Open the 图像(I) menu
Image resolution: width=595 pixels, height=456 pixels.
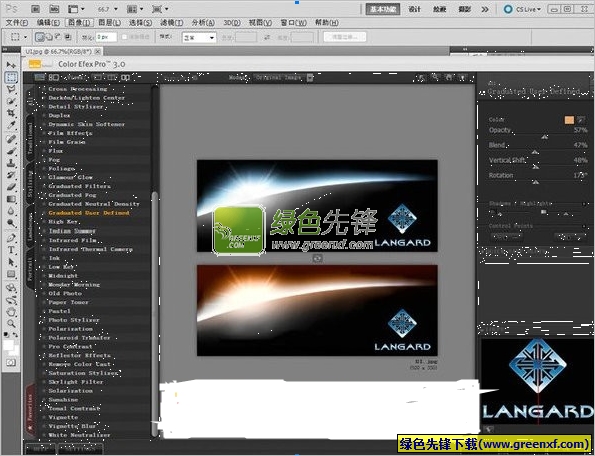pos(79,23)
